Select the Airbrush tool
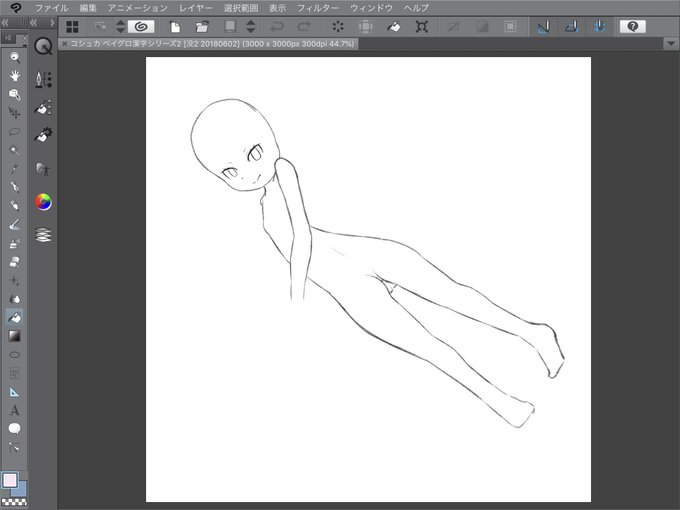 coord(14,243)
